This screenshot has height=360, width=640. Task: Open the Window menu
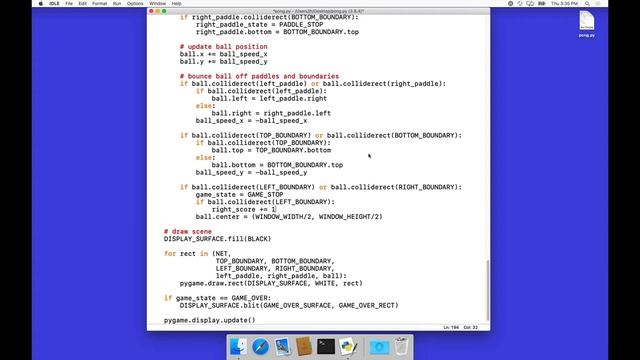pyautogui.click(x=158, y=3)
